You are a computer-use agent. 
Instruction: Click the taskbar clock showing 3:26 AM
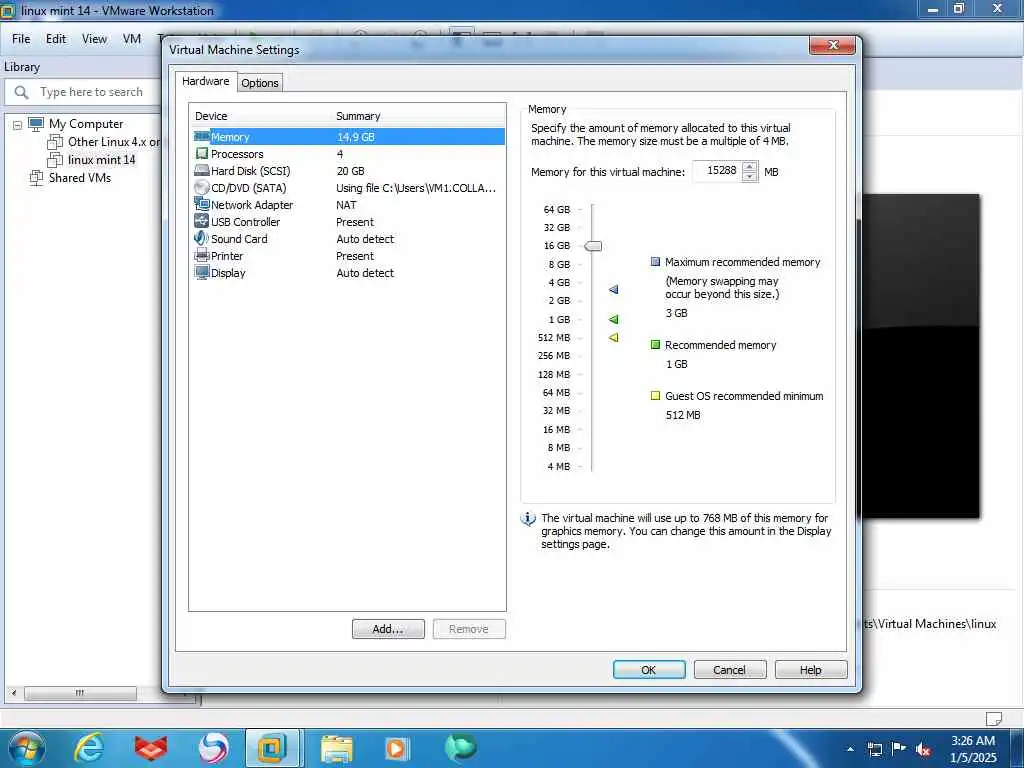click(x=973, y=749)
